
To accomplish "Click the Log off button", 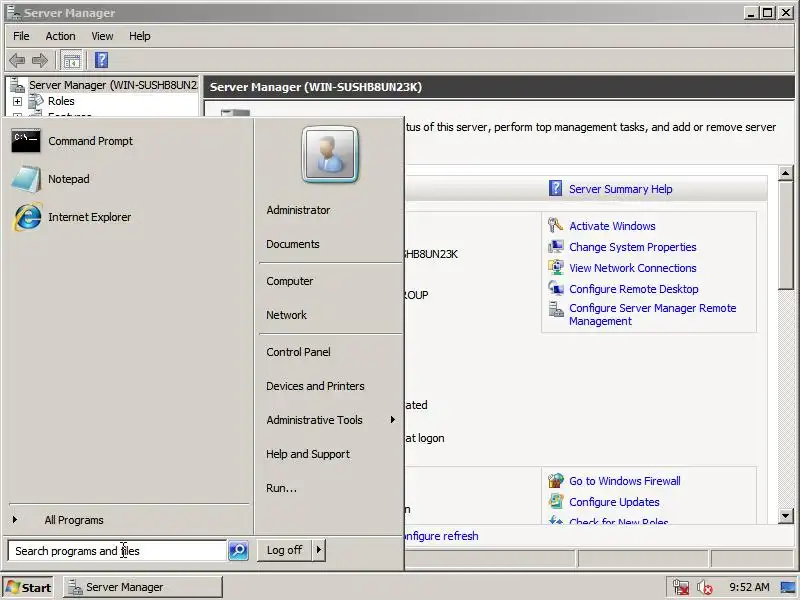I will coord(284,550).
